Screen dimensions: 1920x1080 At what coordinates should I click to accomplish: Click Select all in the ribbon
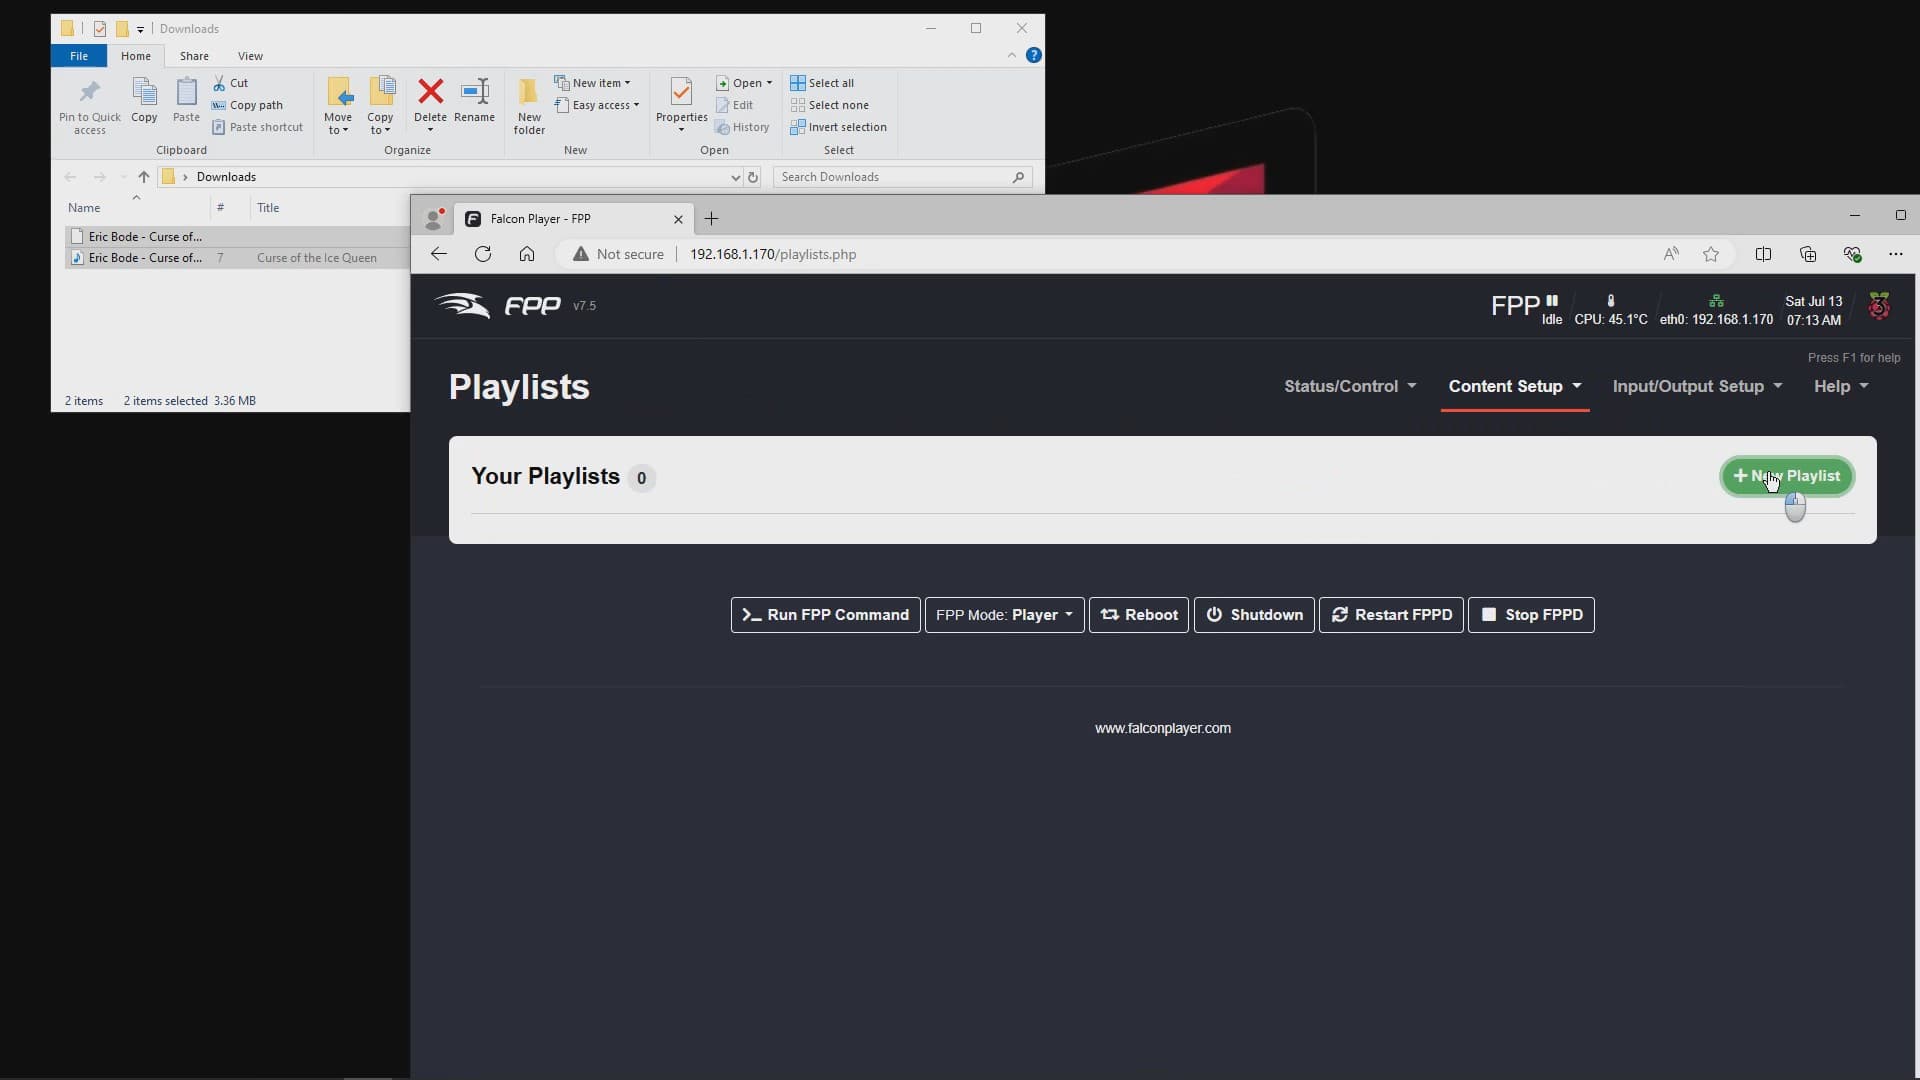(822, 83)
